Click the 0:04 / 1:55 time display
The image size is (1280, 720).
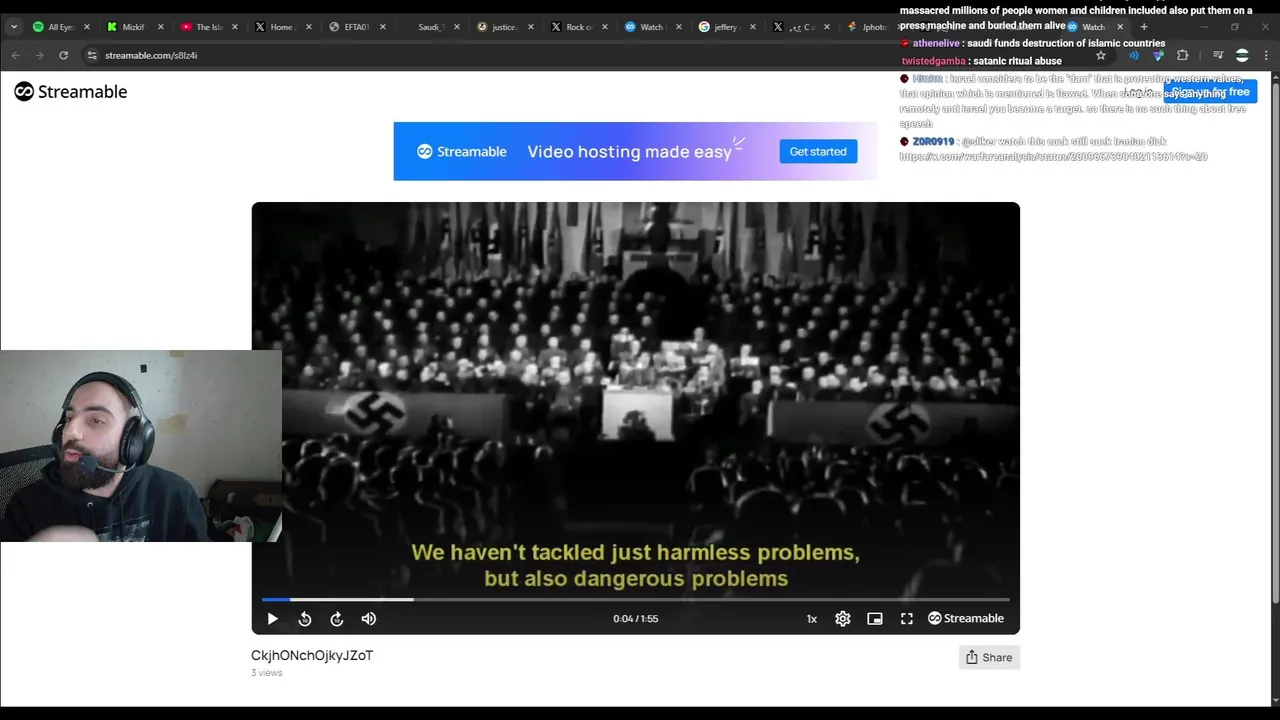click(636, 619)
